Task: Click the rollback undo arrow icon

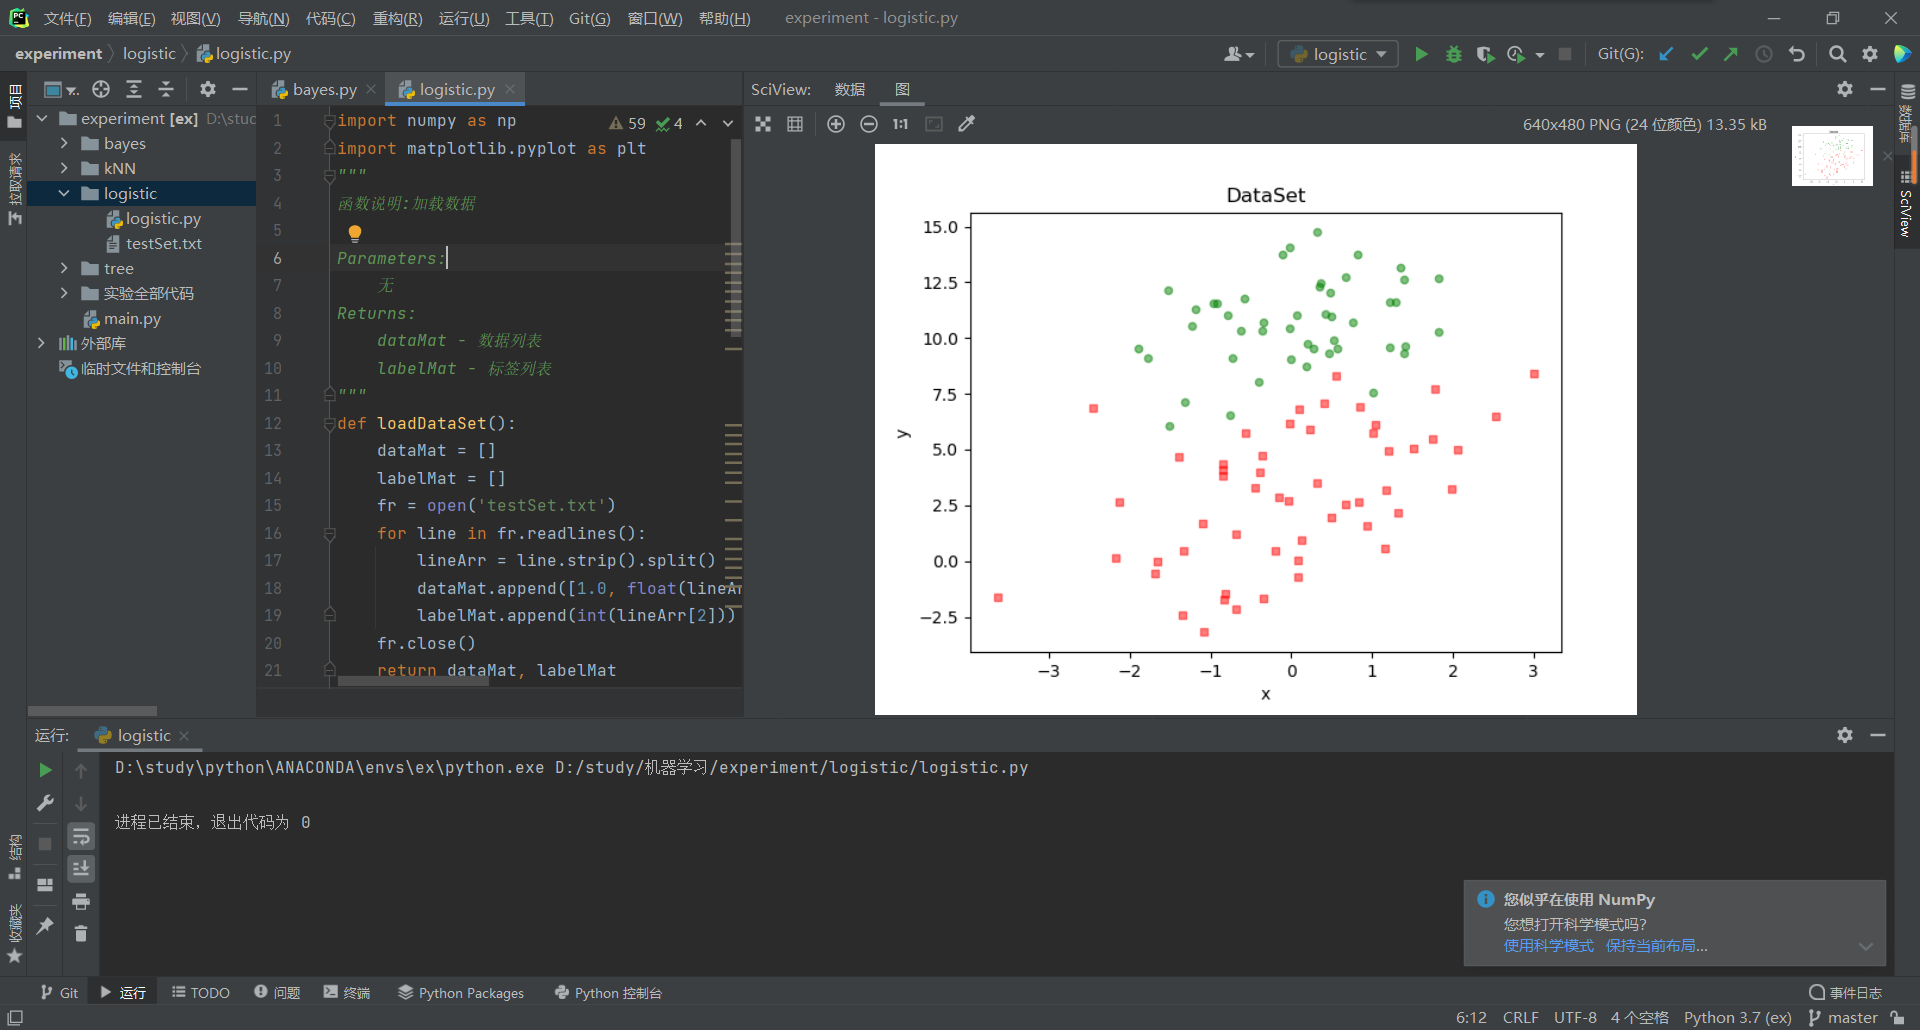Action: pos(1797,54)
